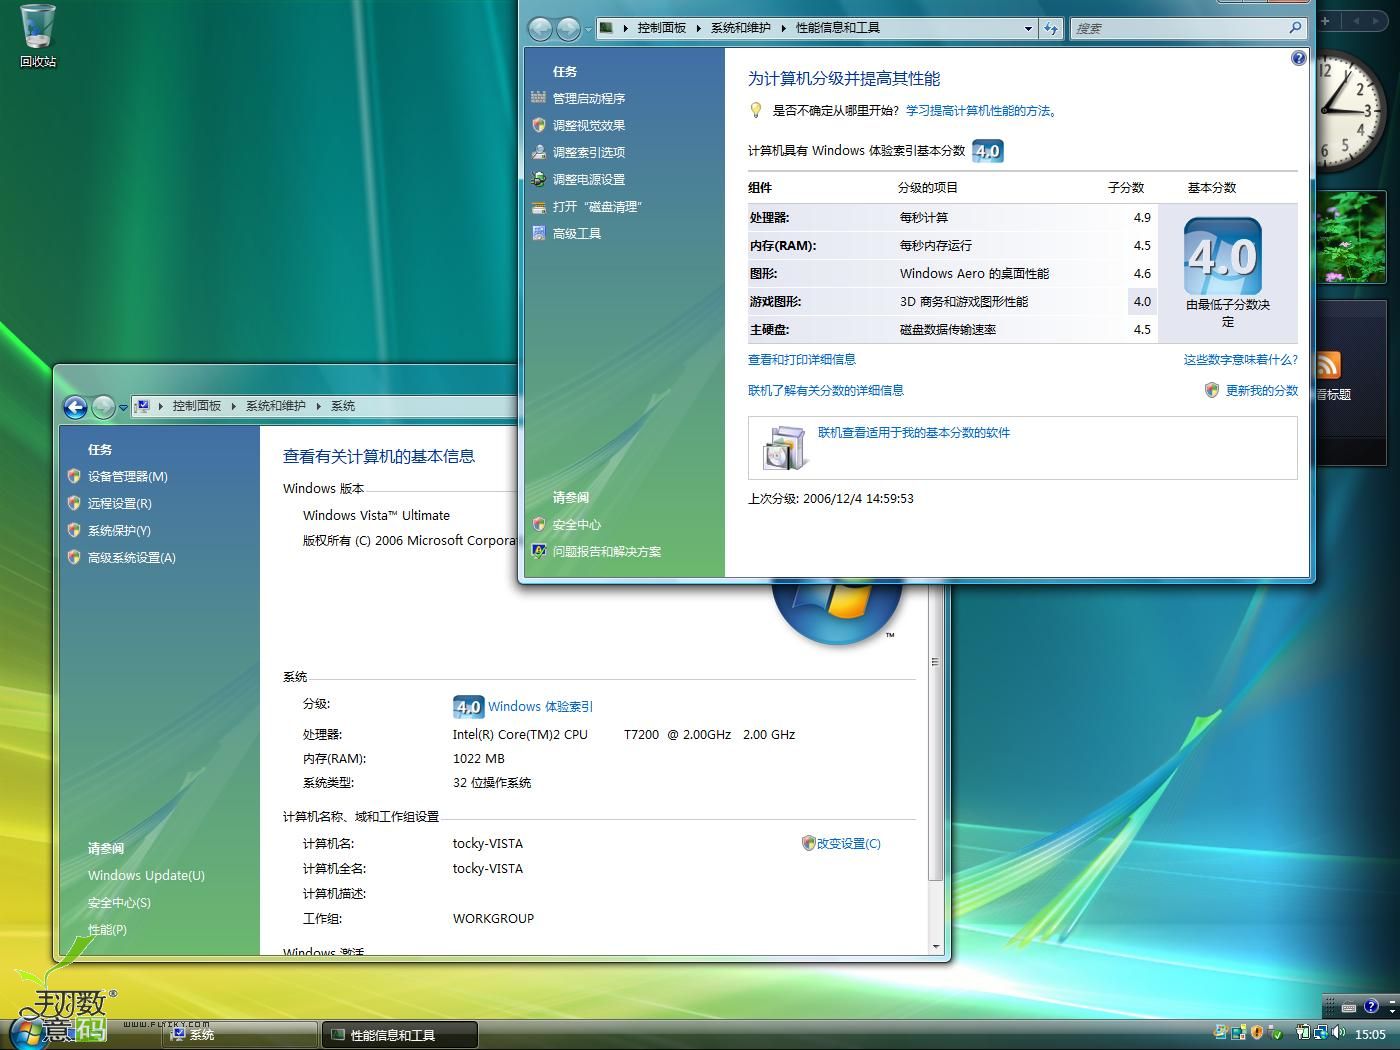This screenshot has width=1400, height=1050.
Task: Open 设备管理器(M) in System window
Action: pyautogui.click(x=128, y=476)
